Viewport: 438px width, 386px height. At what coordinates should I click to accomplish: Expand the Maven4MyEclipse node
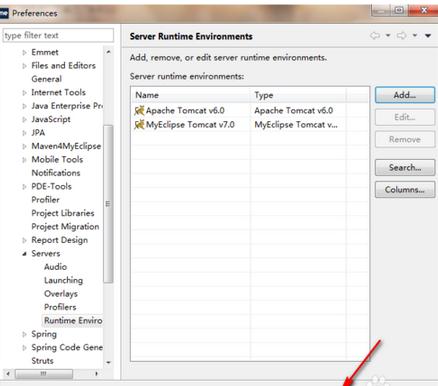pyautogui.click(x=24, y=146)
